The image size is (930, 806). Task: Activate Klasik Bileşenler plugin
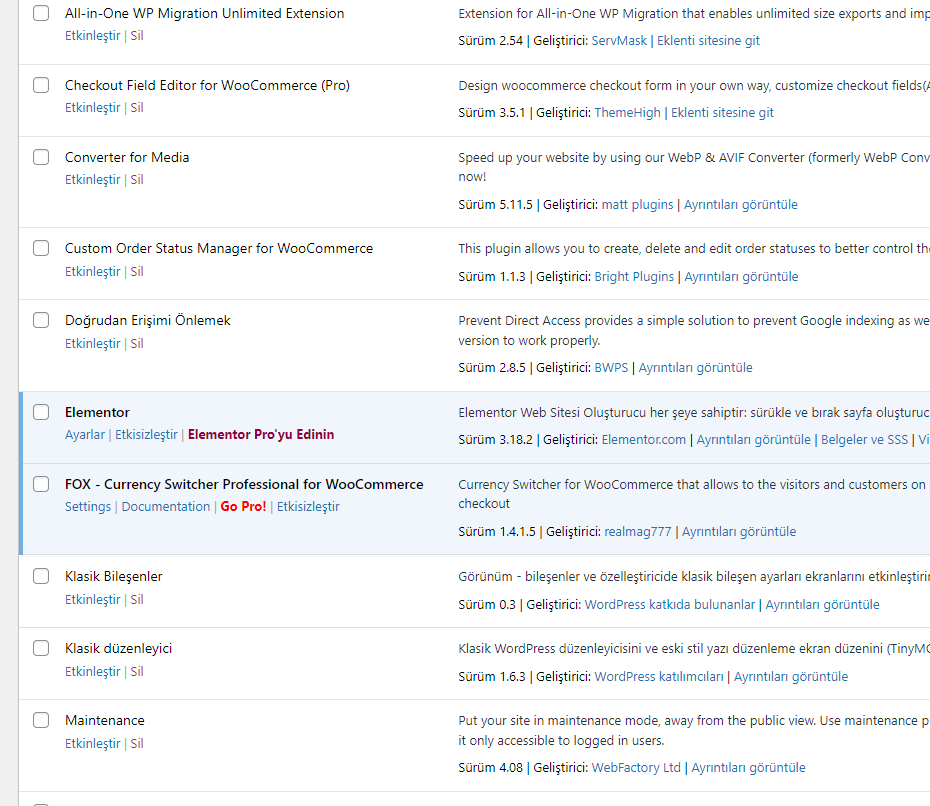coord(93,600)
